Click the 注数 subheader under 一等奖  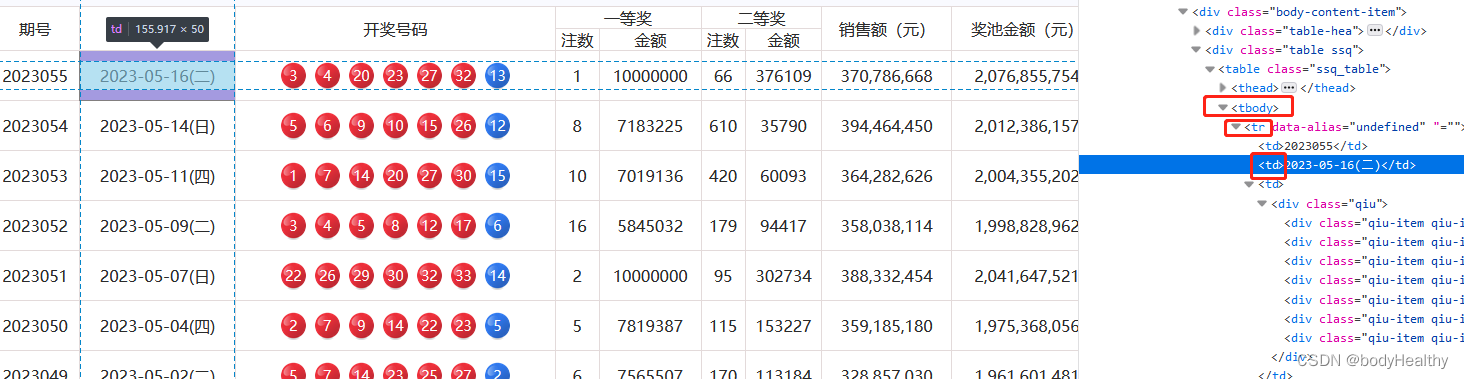(577, 41)
